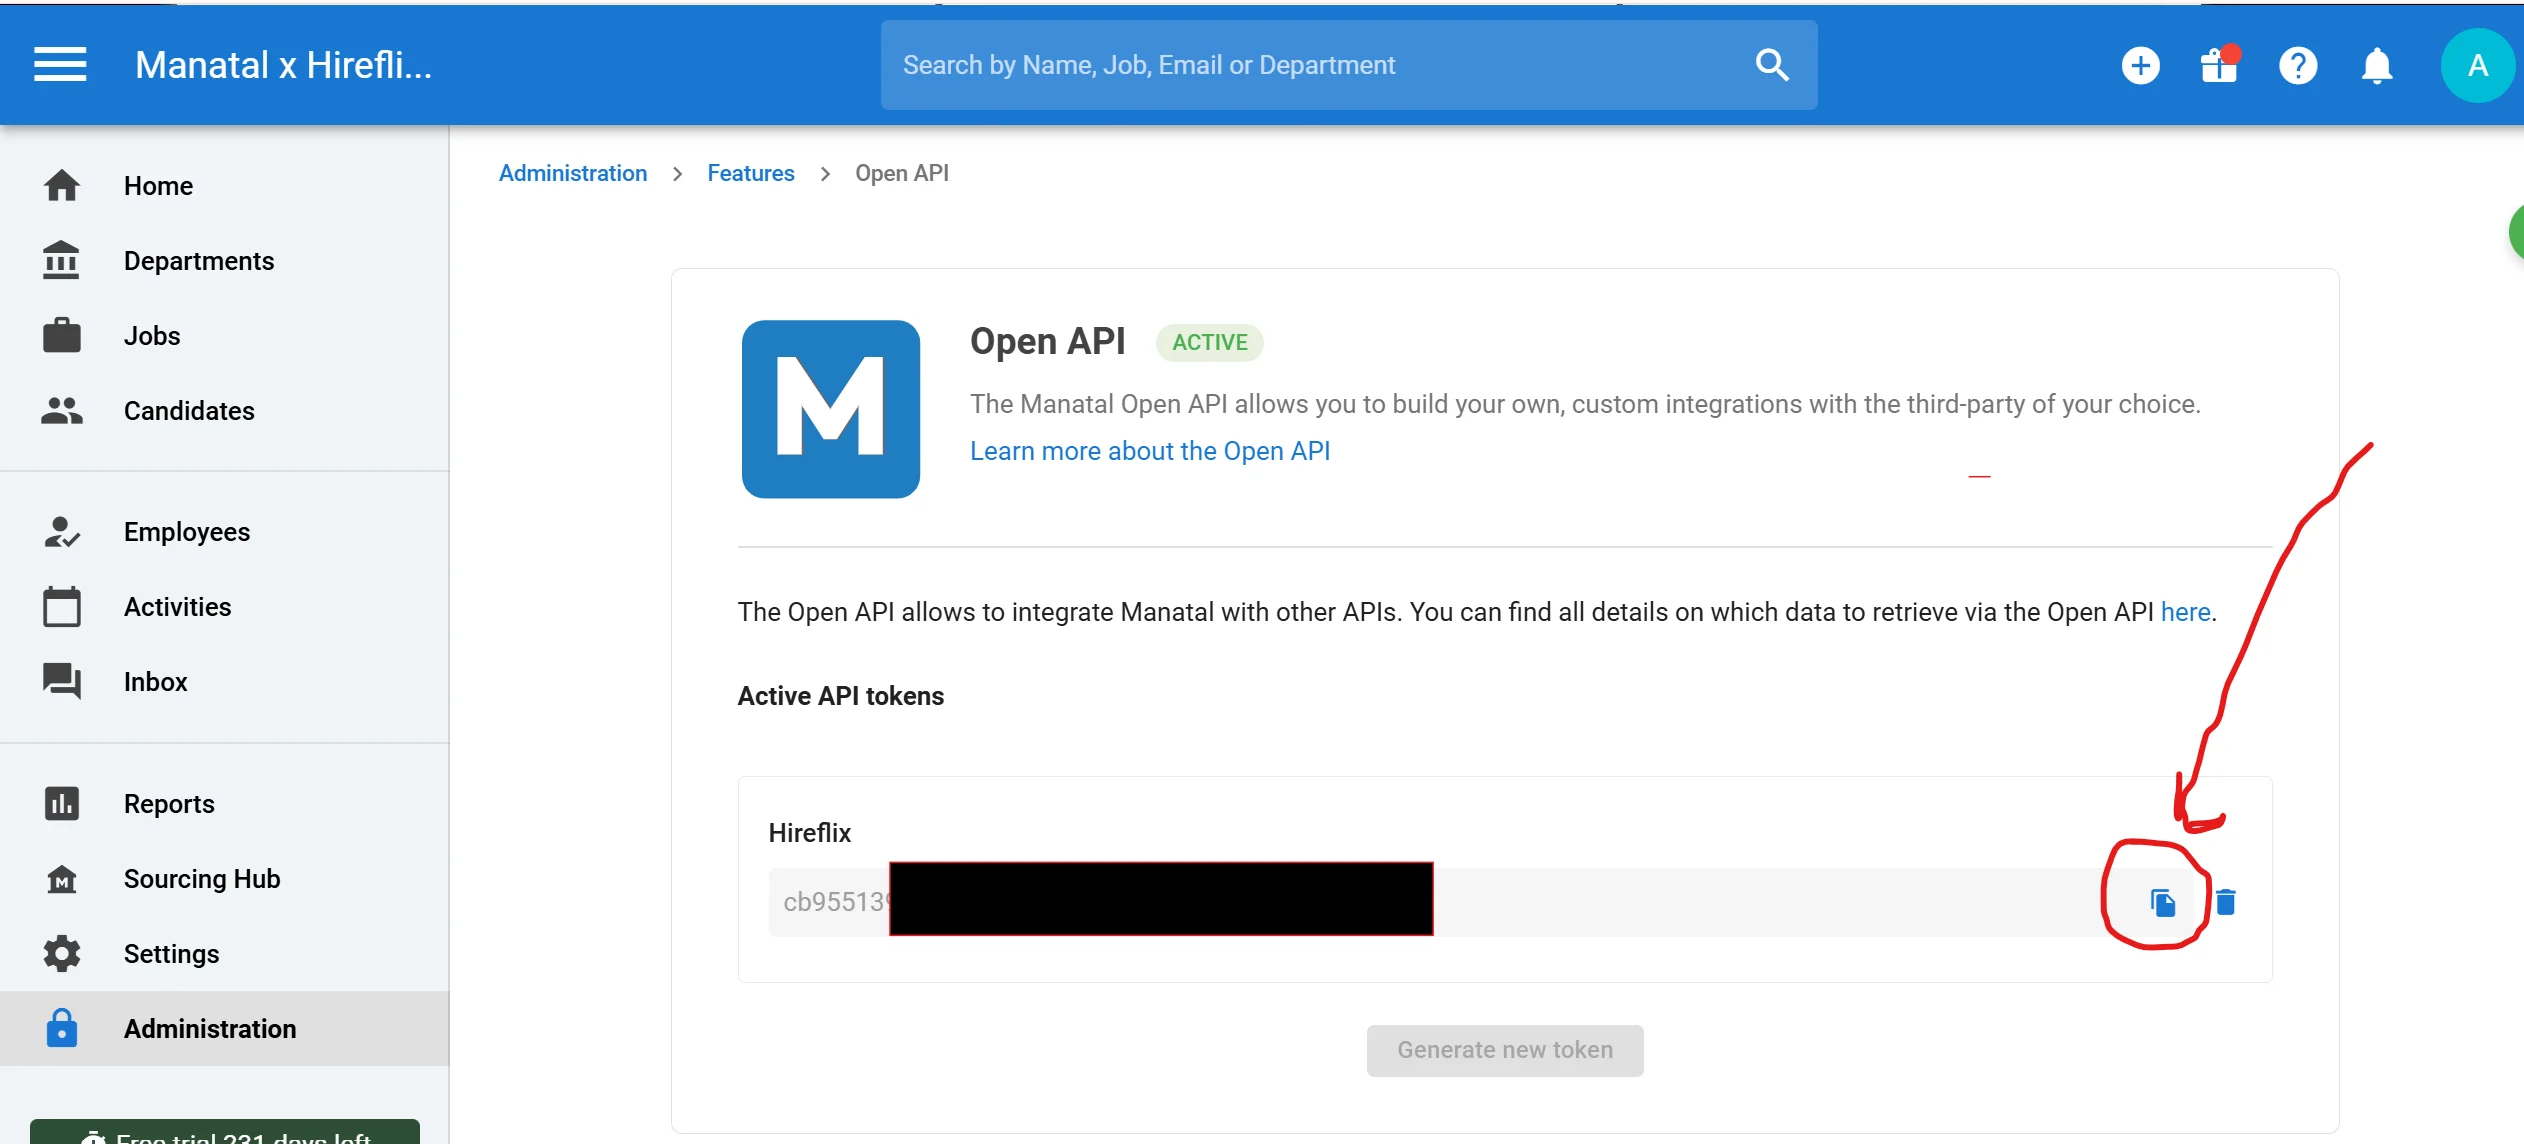2524x1144 pixels.
Task: Click the plus quick-add icon
Action: (x=2140, y=66)
